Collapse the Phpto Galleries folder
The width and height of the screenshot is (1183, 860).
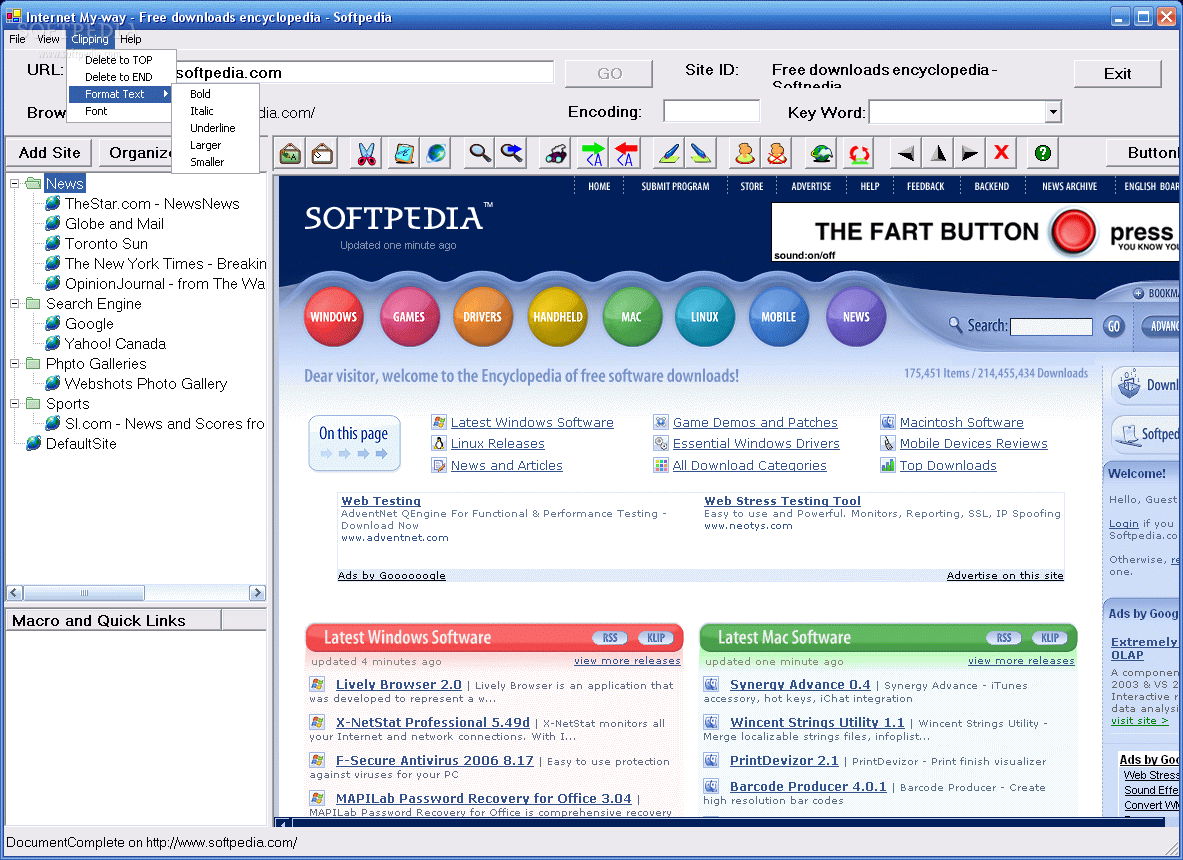coord(14,364)
